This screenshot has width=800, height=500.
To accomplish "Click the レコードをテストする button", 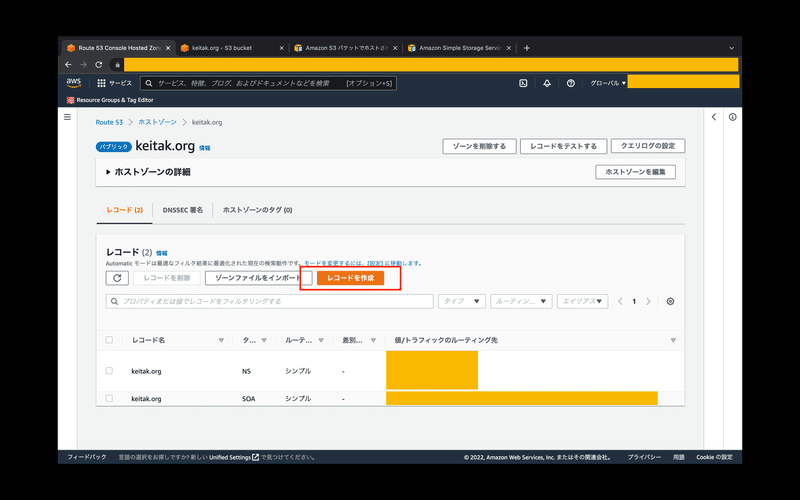I will (563, 146).
